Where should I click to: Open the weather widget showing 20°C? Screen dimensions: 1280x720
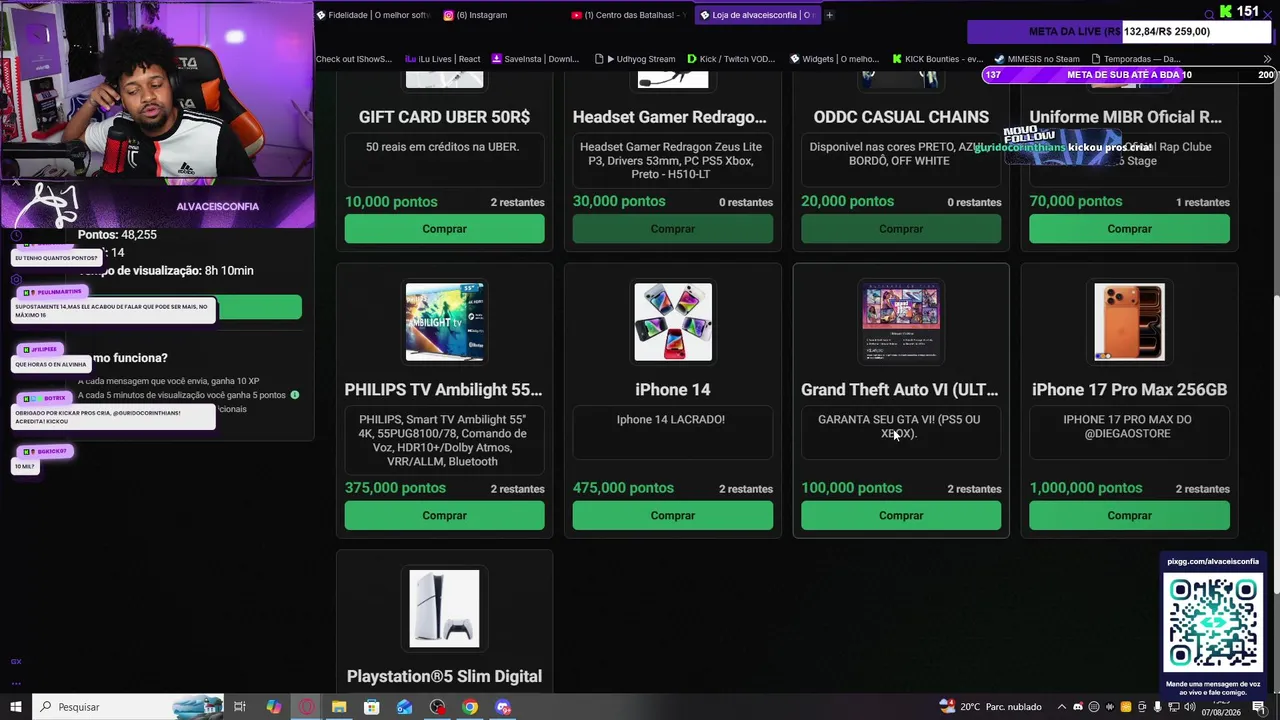click(x=990, y=707)
